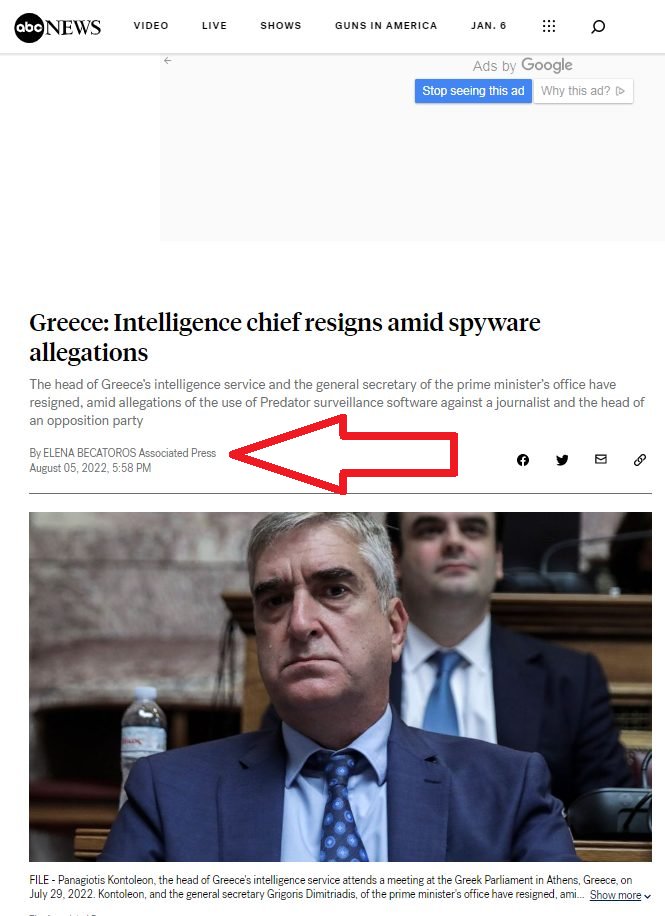Click the Kontoleon article photo
Screen dimensions: 665x916
tap(340, 687)
